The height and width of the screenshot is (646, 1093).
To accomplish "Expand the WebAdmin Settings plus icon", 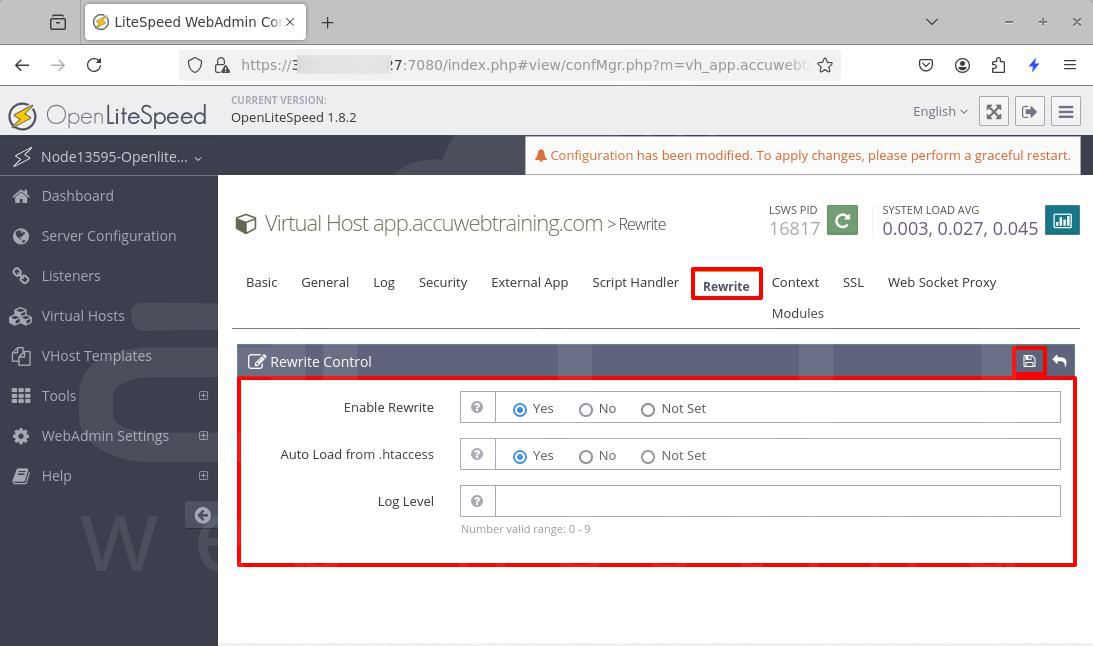I will 204,436.
